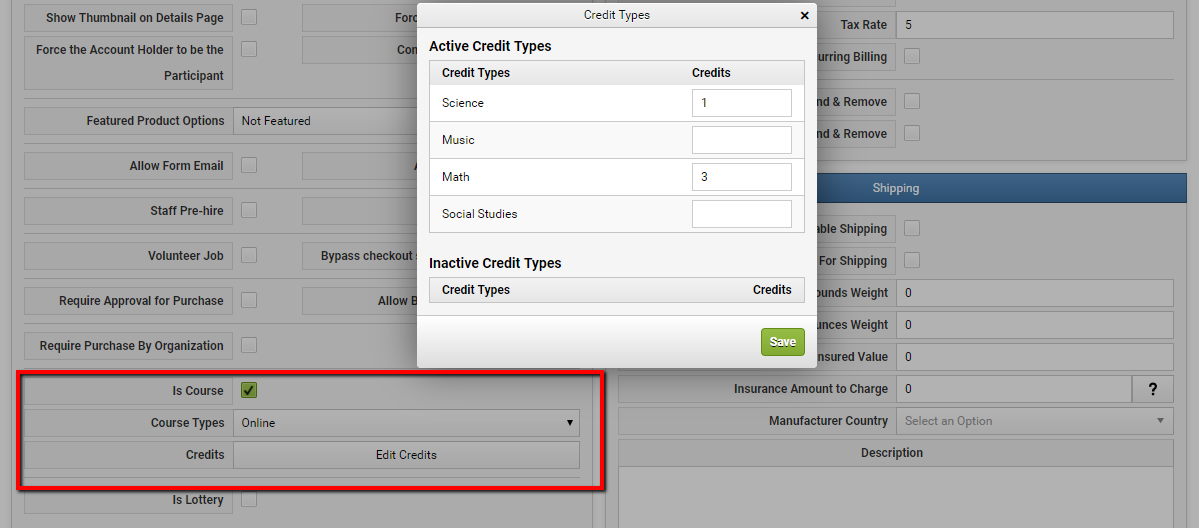This screenshot has width=1199, height=528.
Task: Click the 'Math' credit type label
Action: pos(456,177)
